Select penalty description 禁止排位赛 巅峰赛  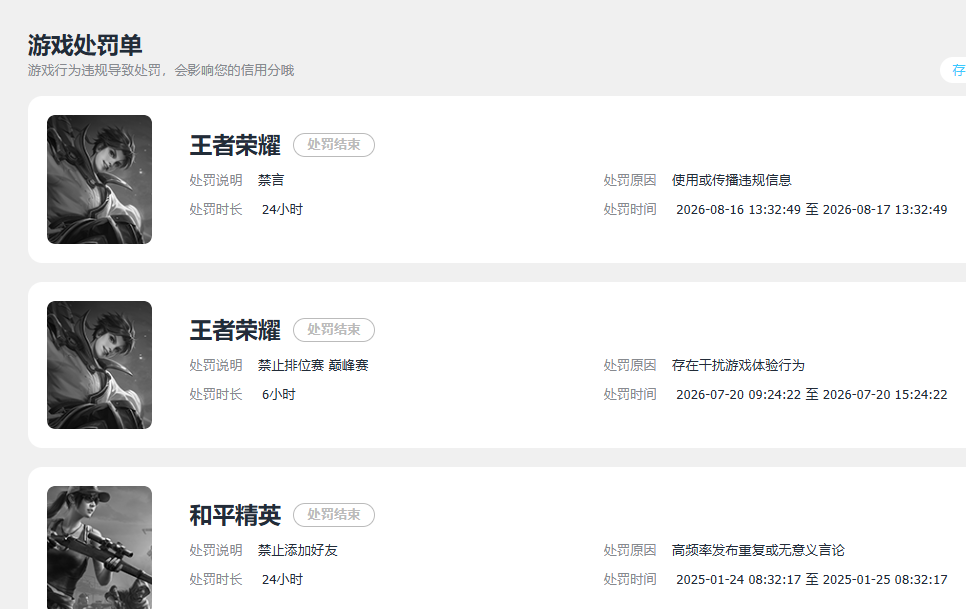(x=313, y=365)
